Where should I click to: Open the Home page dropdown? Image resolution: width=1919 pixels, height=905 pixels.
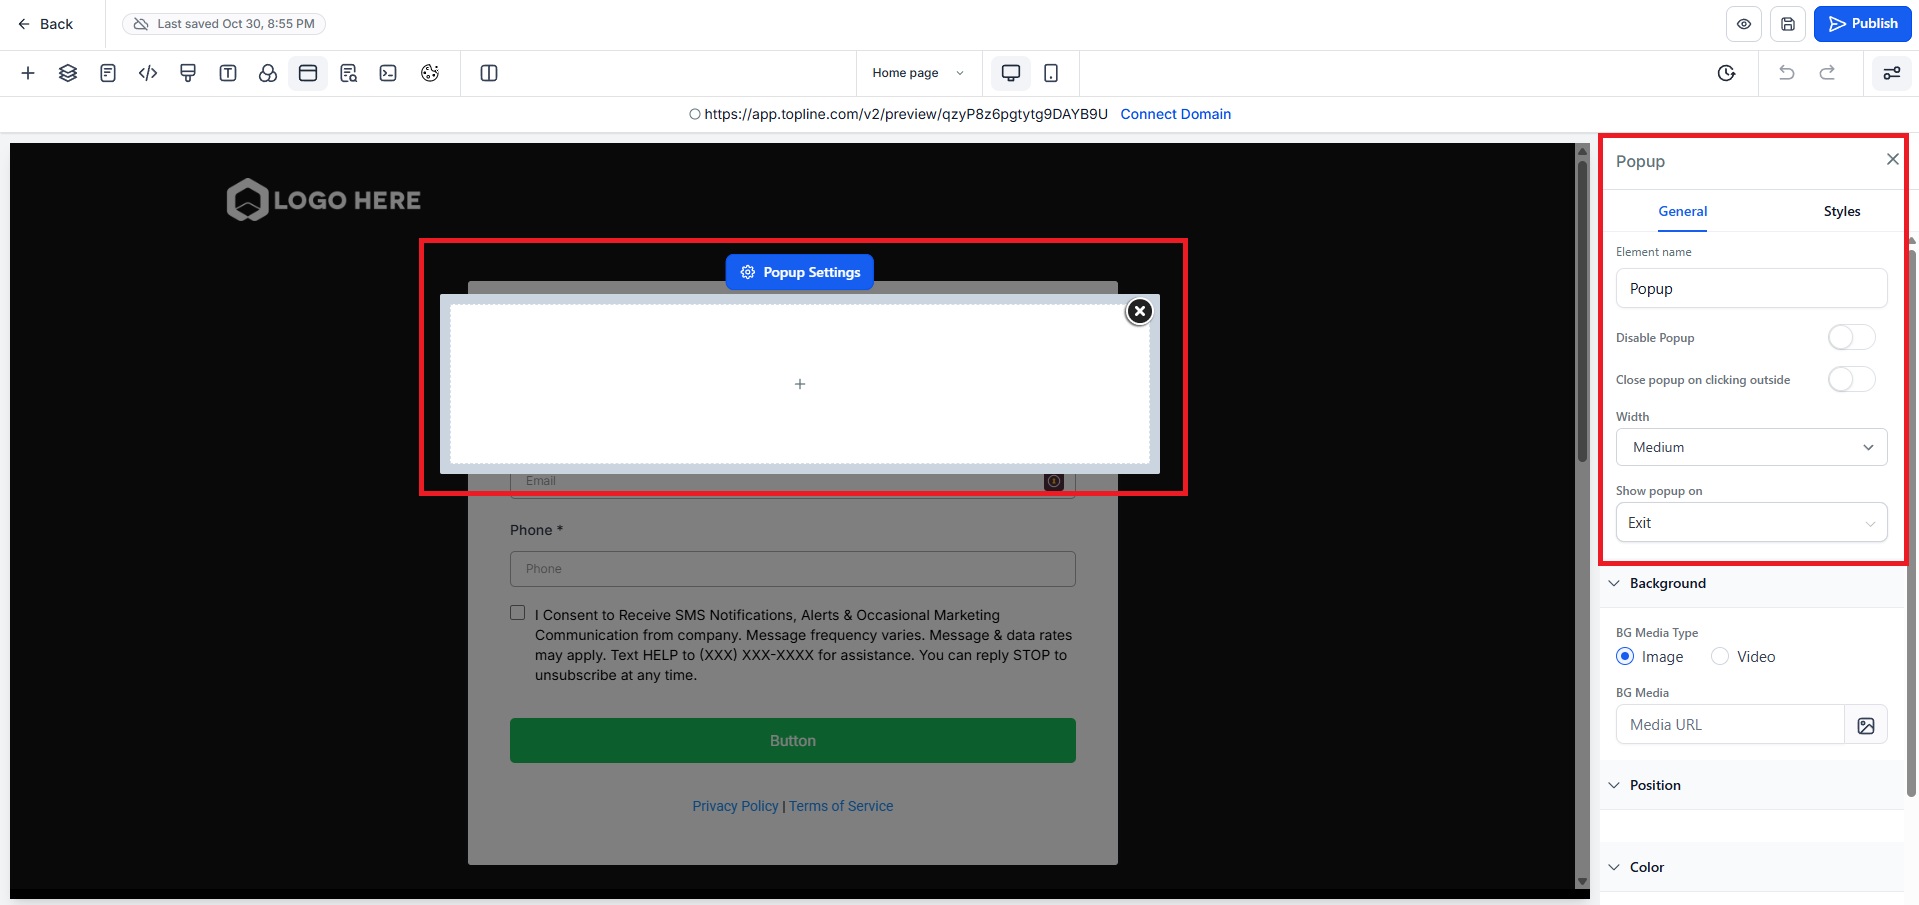[917, 73]
